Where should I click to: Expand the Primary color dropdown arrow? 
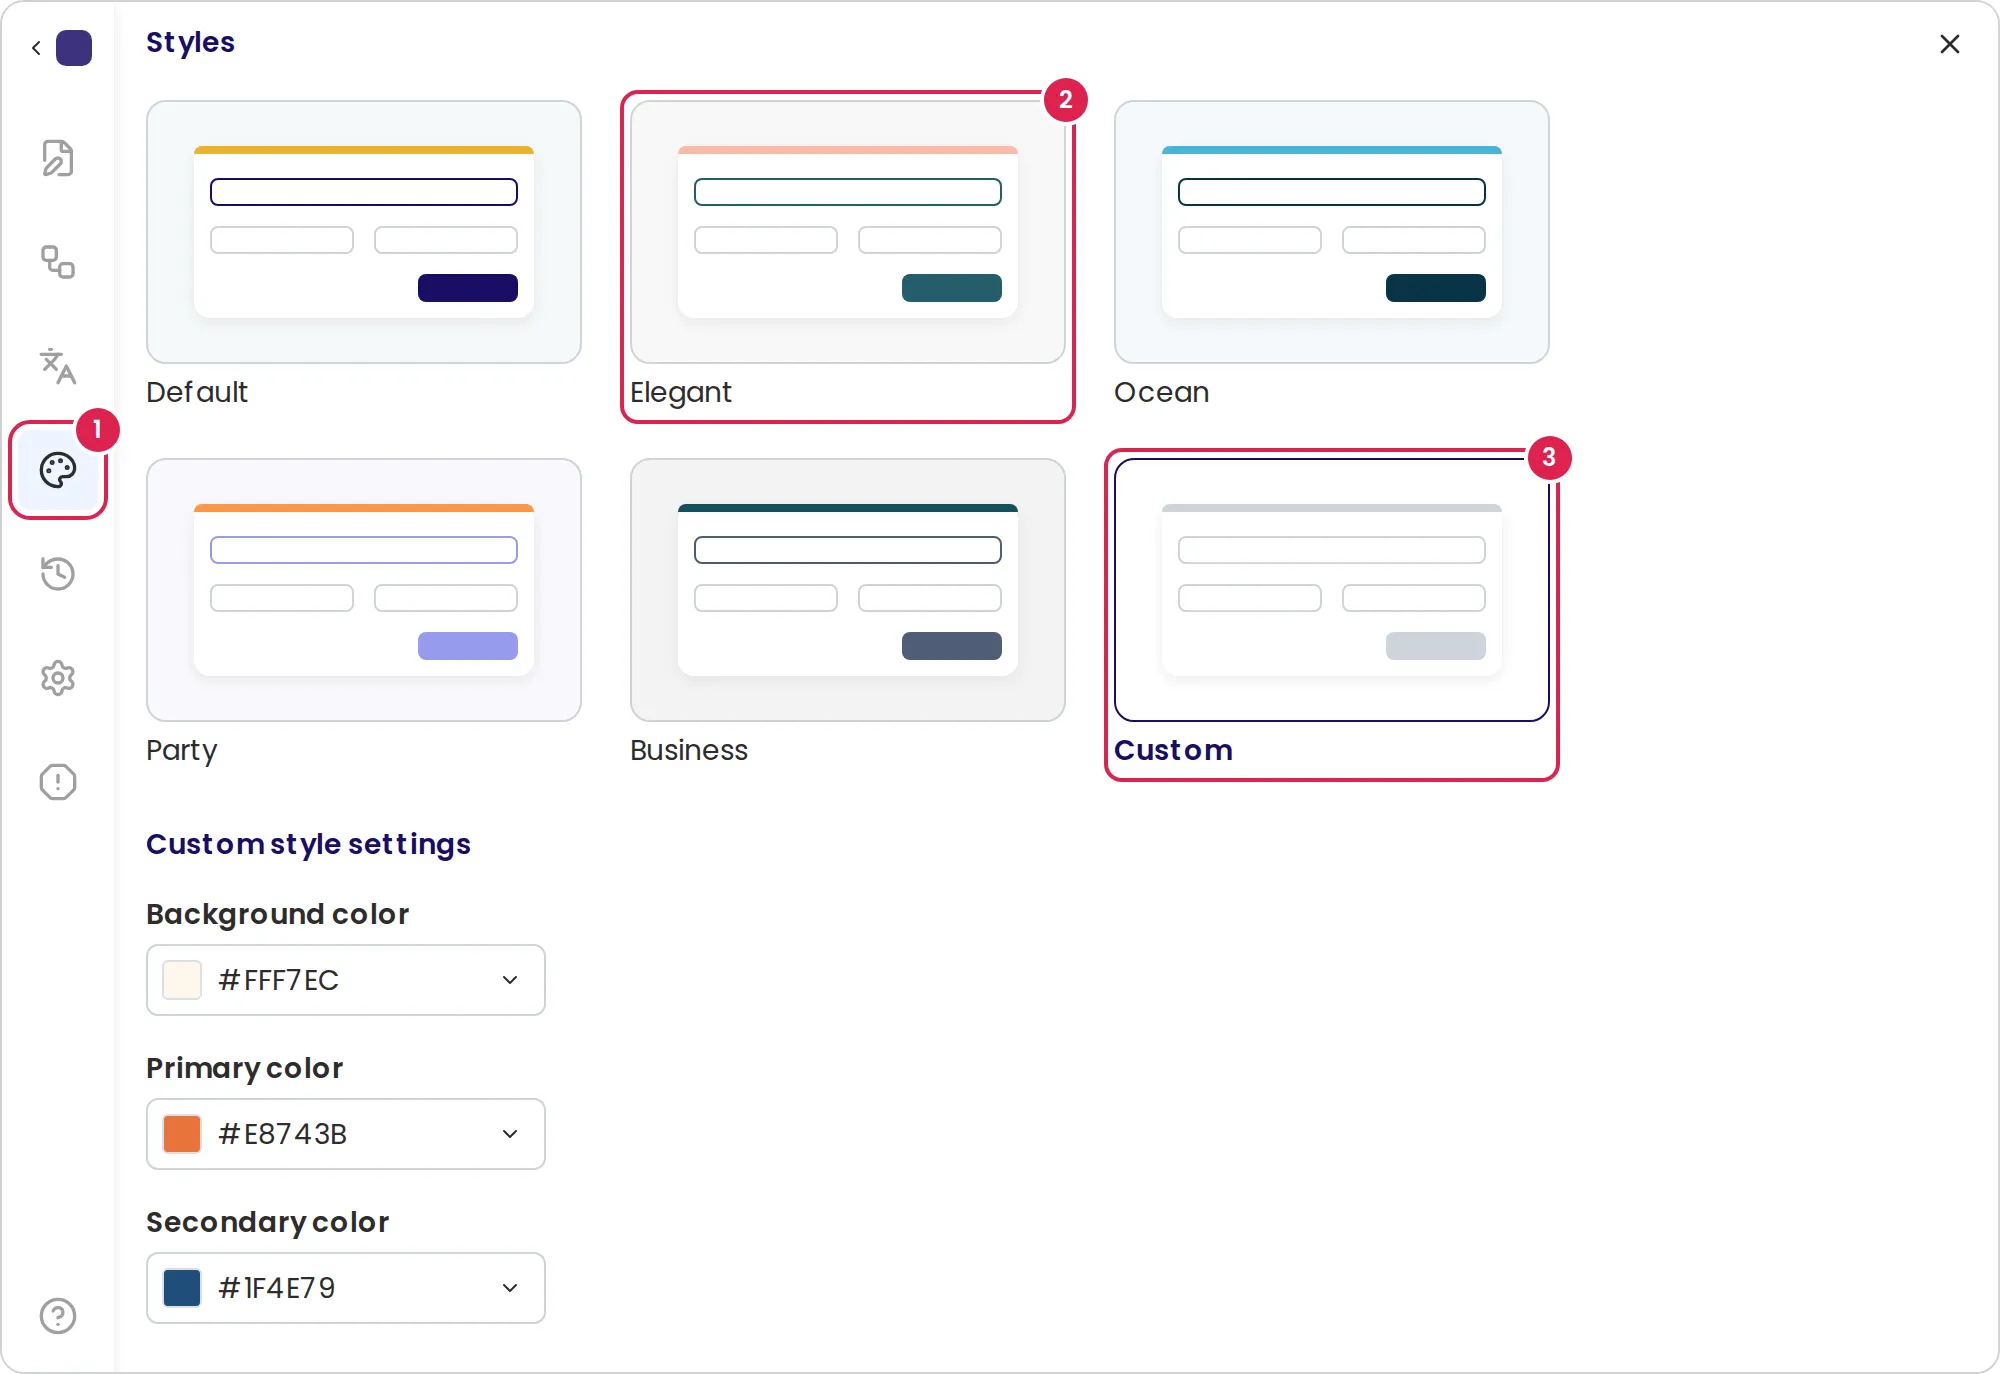[x=510, y=1134]
